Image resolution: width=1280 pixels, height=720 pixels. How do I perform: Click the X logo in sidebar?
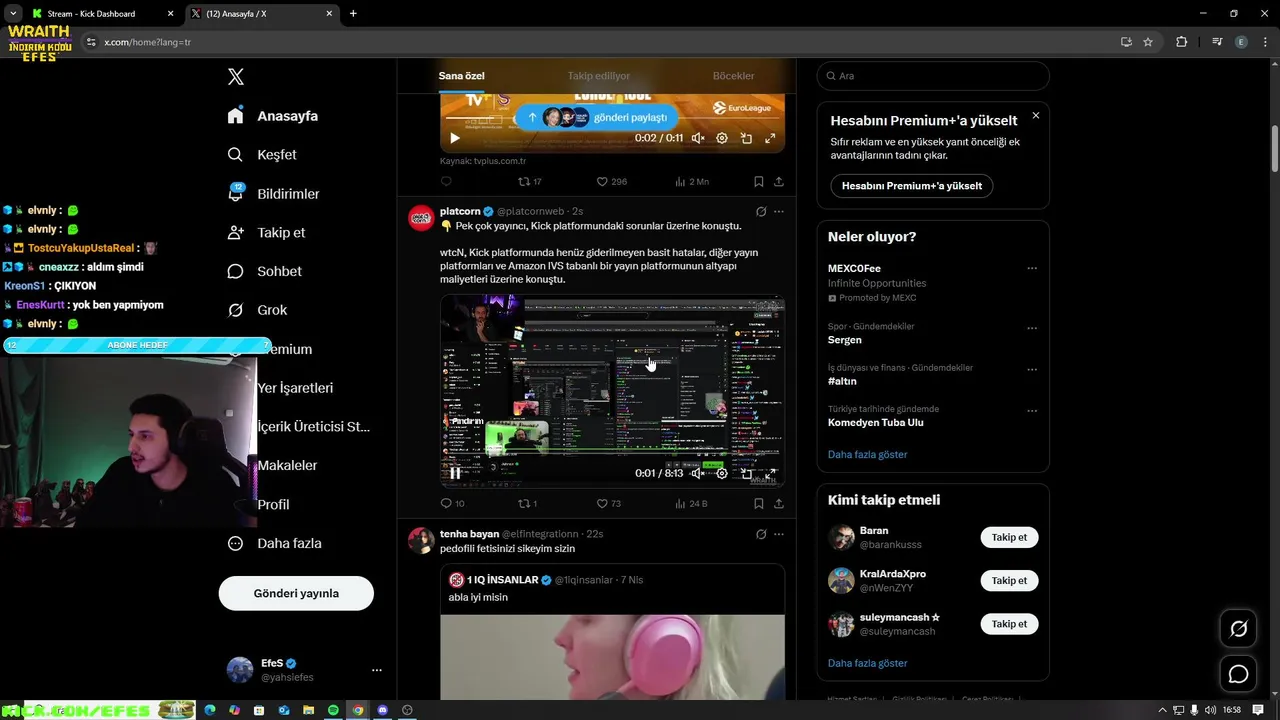[x=235, y=77]
